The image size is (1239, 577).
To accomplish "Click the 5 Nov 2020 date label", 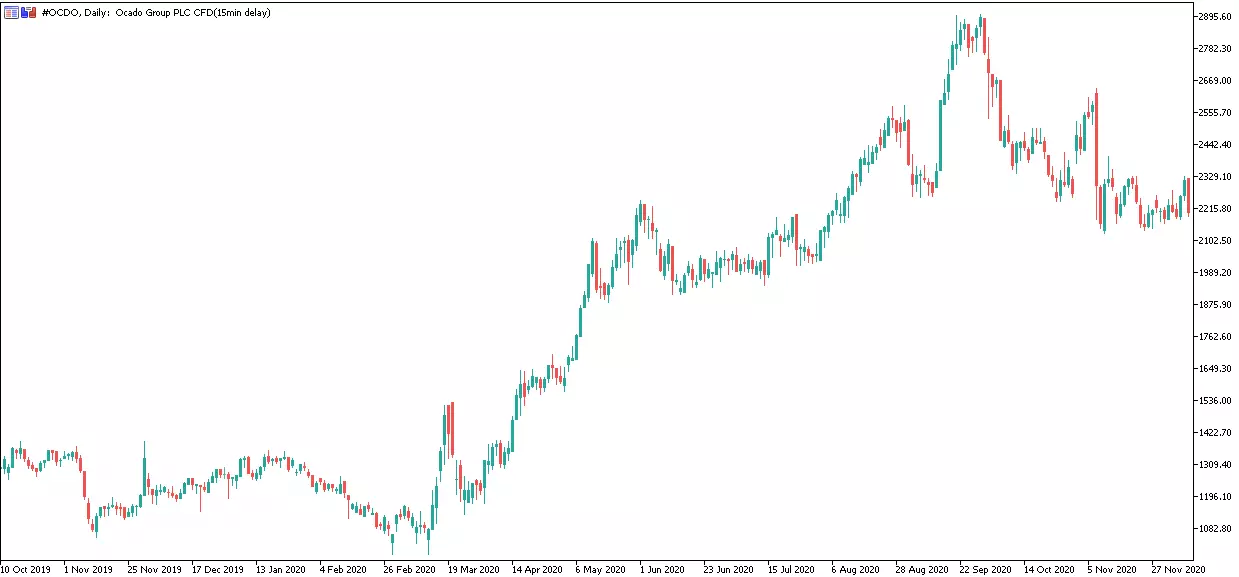I will click(1112, 569).
